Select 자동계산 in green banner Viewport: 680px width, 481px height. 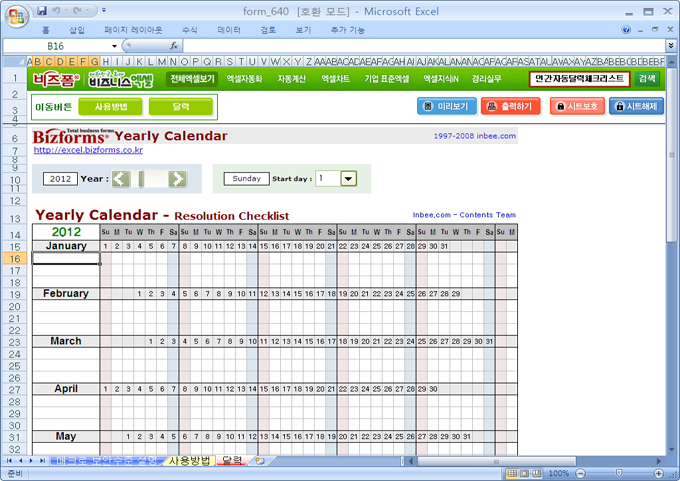[291, 79]
